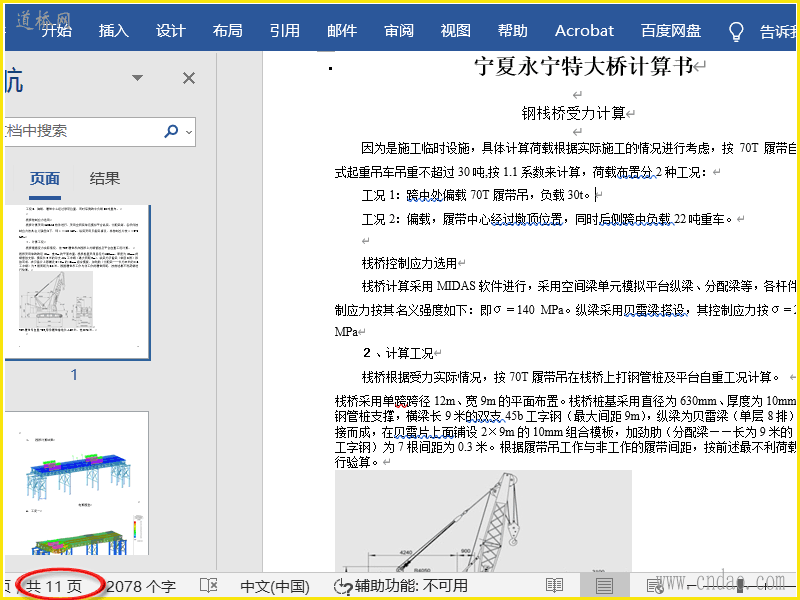Click the heading 2、计算工况
This screenshot has height=600, width=800.
point(398,353)
